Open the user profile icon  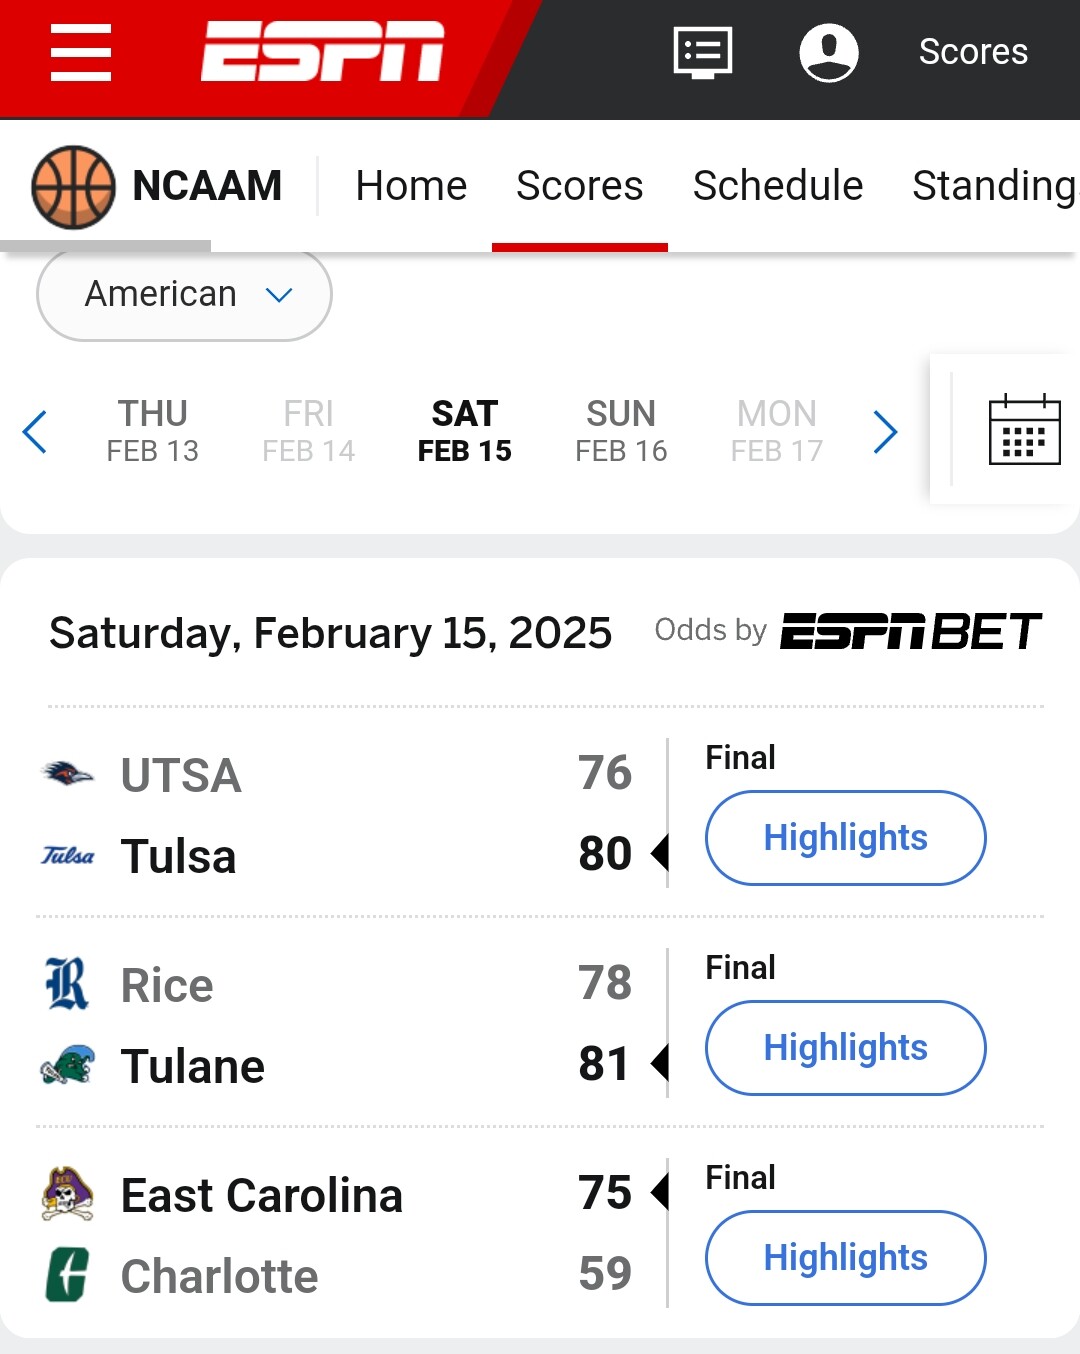tap(829, 52)
